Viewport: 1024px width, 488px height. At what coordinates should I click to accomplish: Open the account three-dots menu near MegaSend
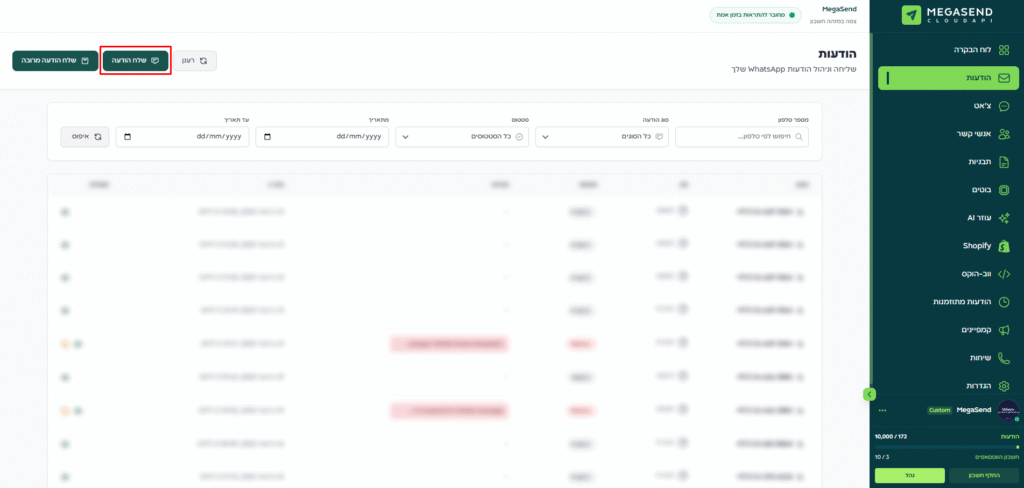point(882,410)
